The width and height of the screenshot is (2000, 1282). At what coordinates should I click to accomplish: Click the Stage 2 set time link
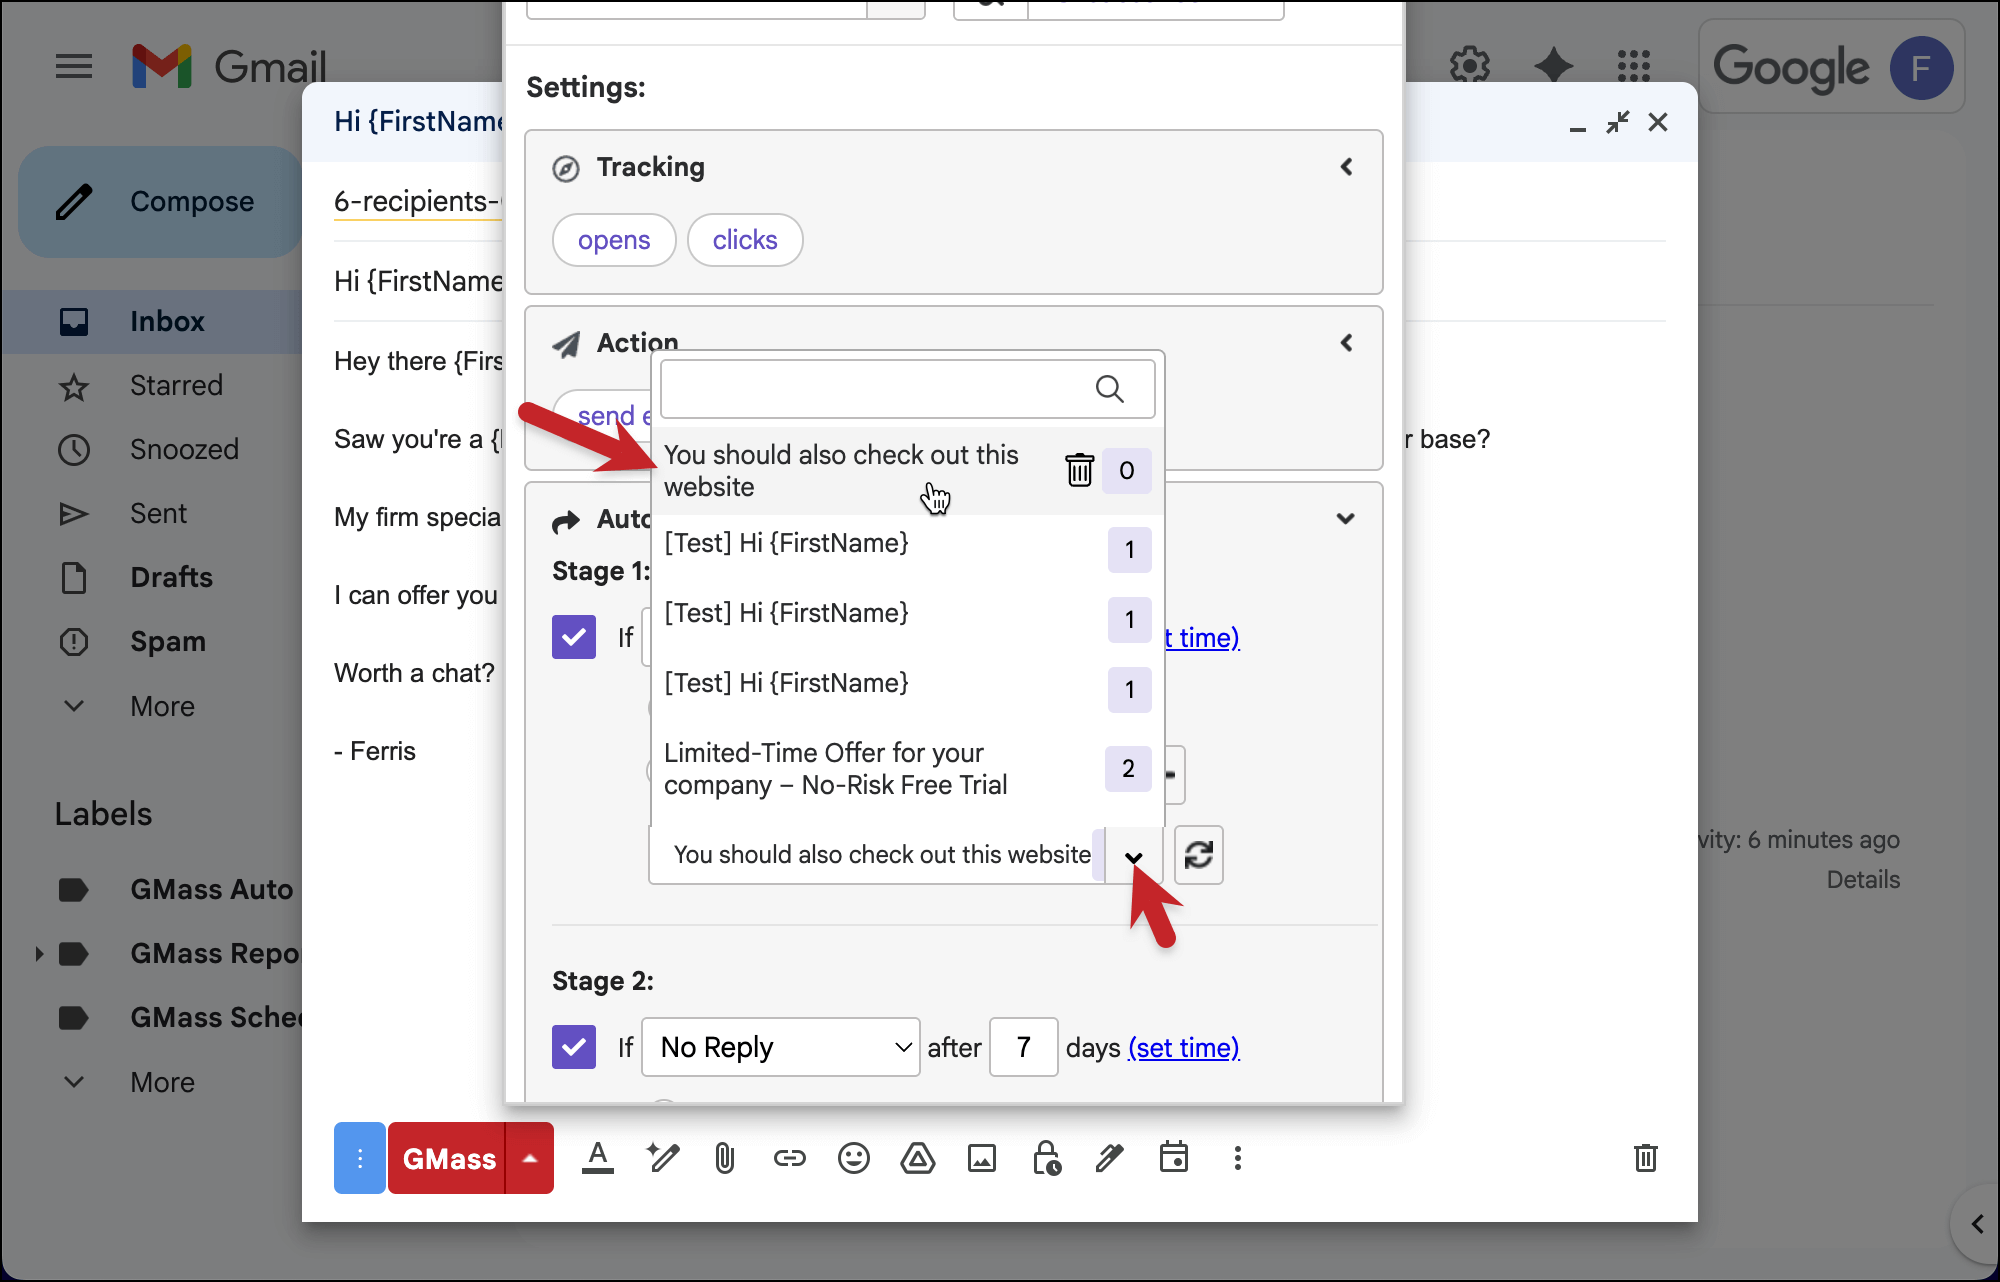tap(1183, 1047)
